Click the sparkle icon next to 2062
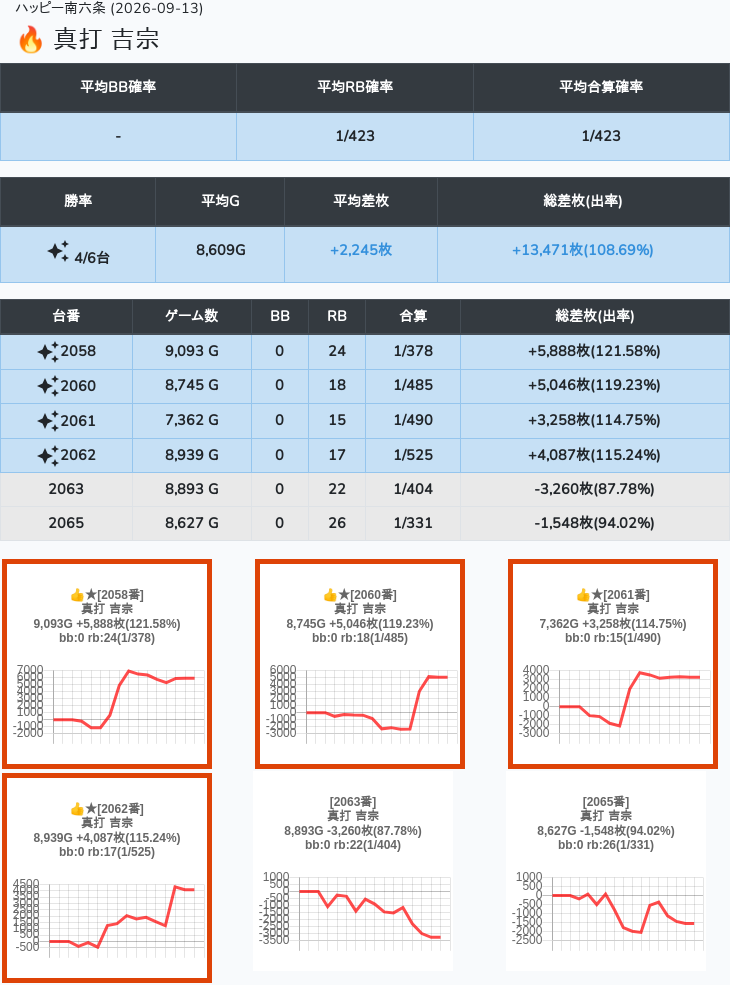 pyautogui.click(x=48, y=455)
